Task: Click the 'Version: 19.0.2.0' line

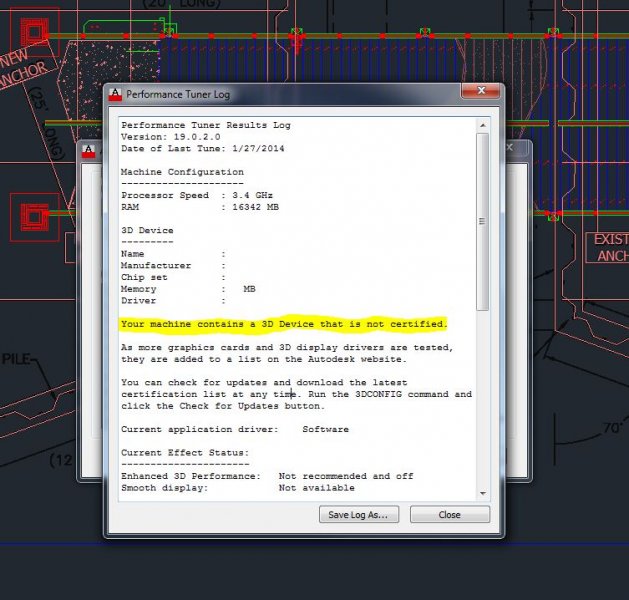Action: tap(170, 137)
